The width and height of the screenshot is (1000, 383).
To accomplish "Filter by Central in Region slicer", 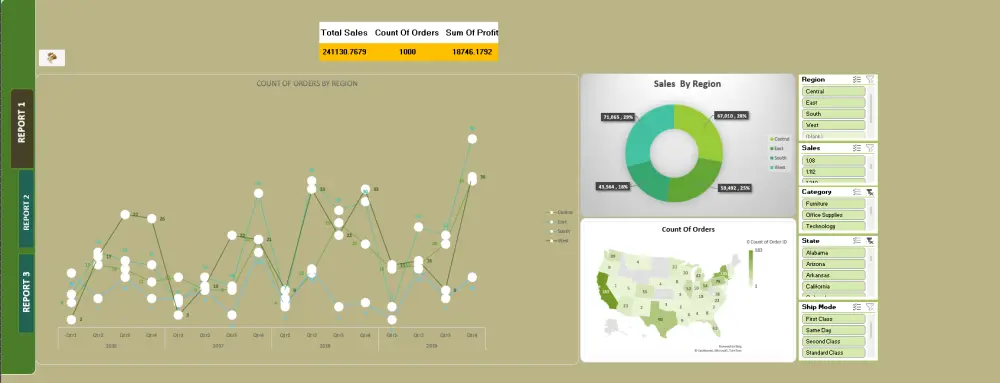I will [x=833, y=92].
